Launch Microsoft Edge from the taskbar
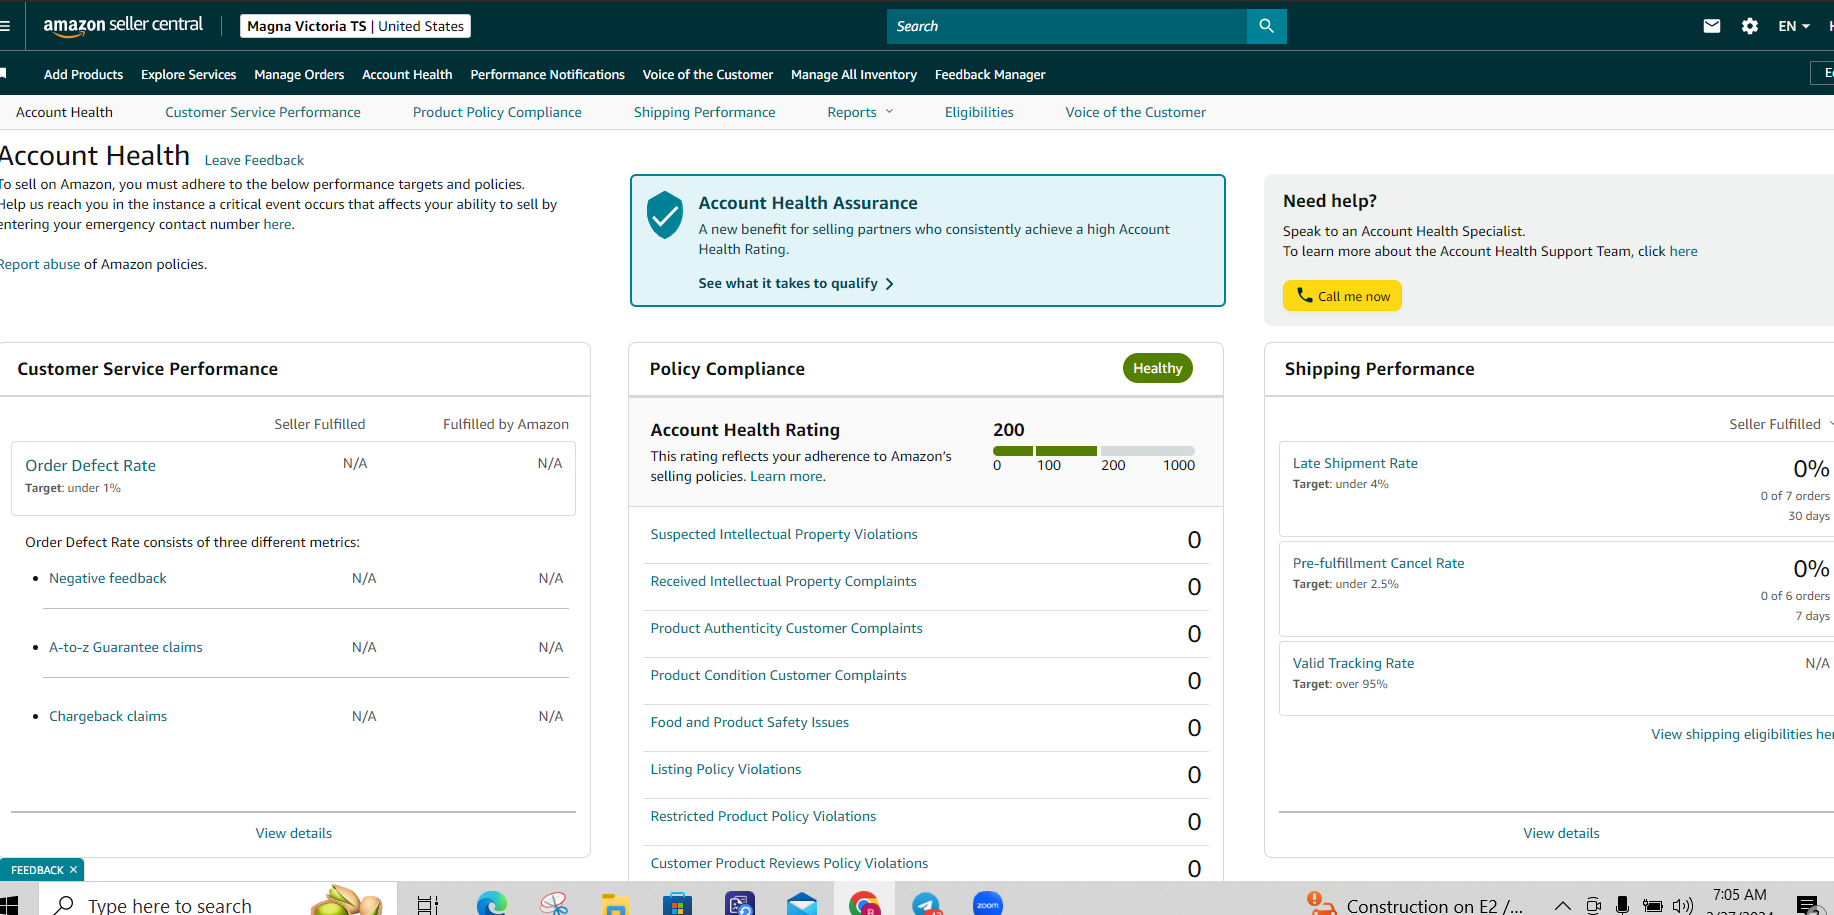 click(x=491, y=904)
